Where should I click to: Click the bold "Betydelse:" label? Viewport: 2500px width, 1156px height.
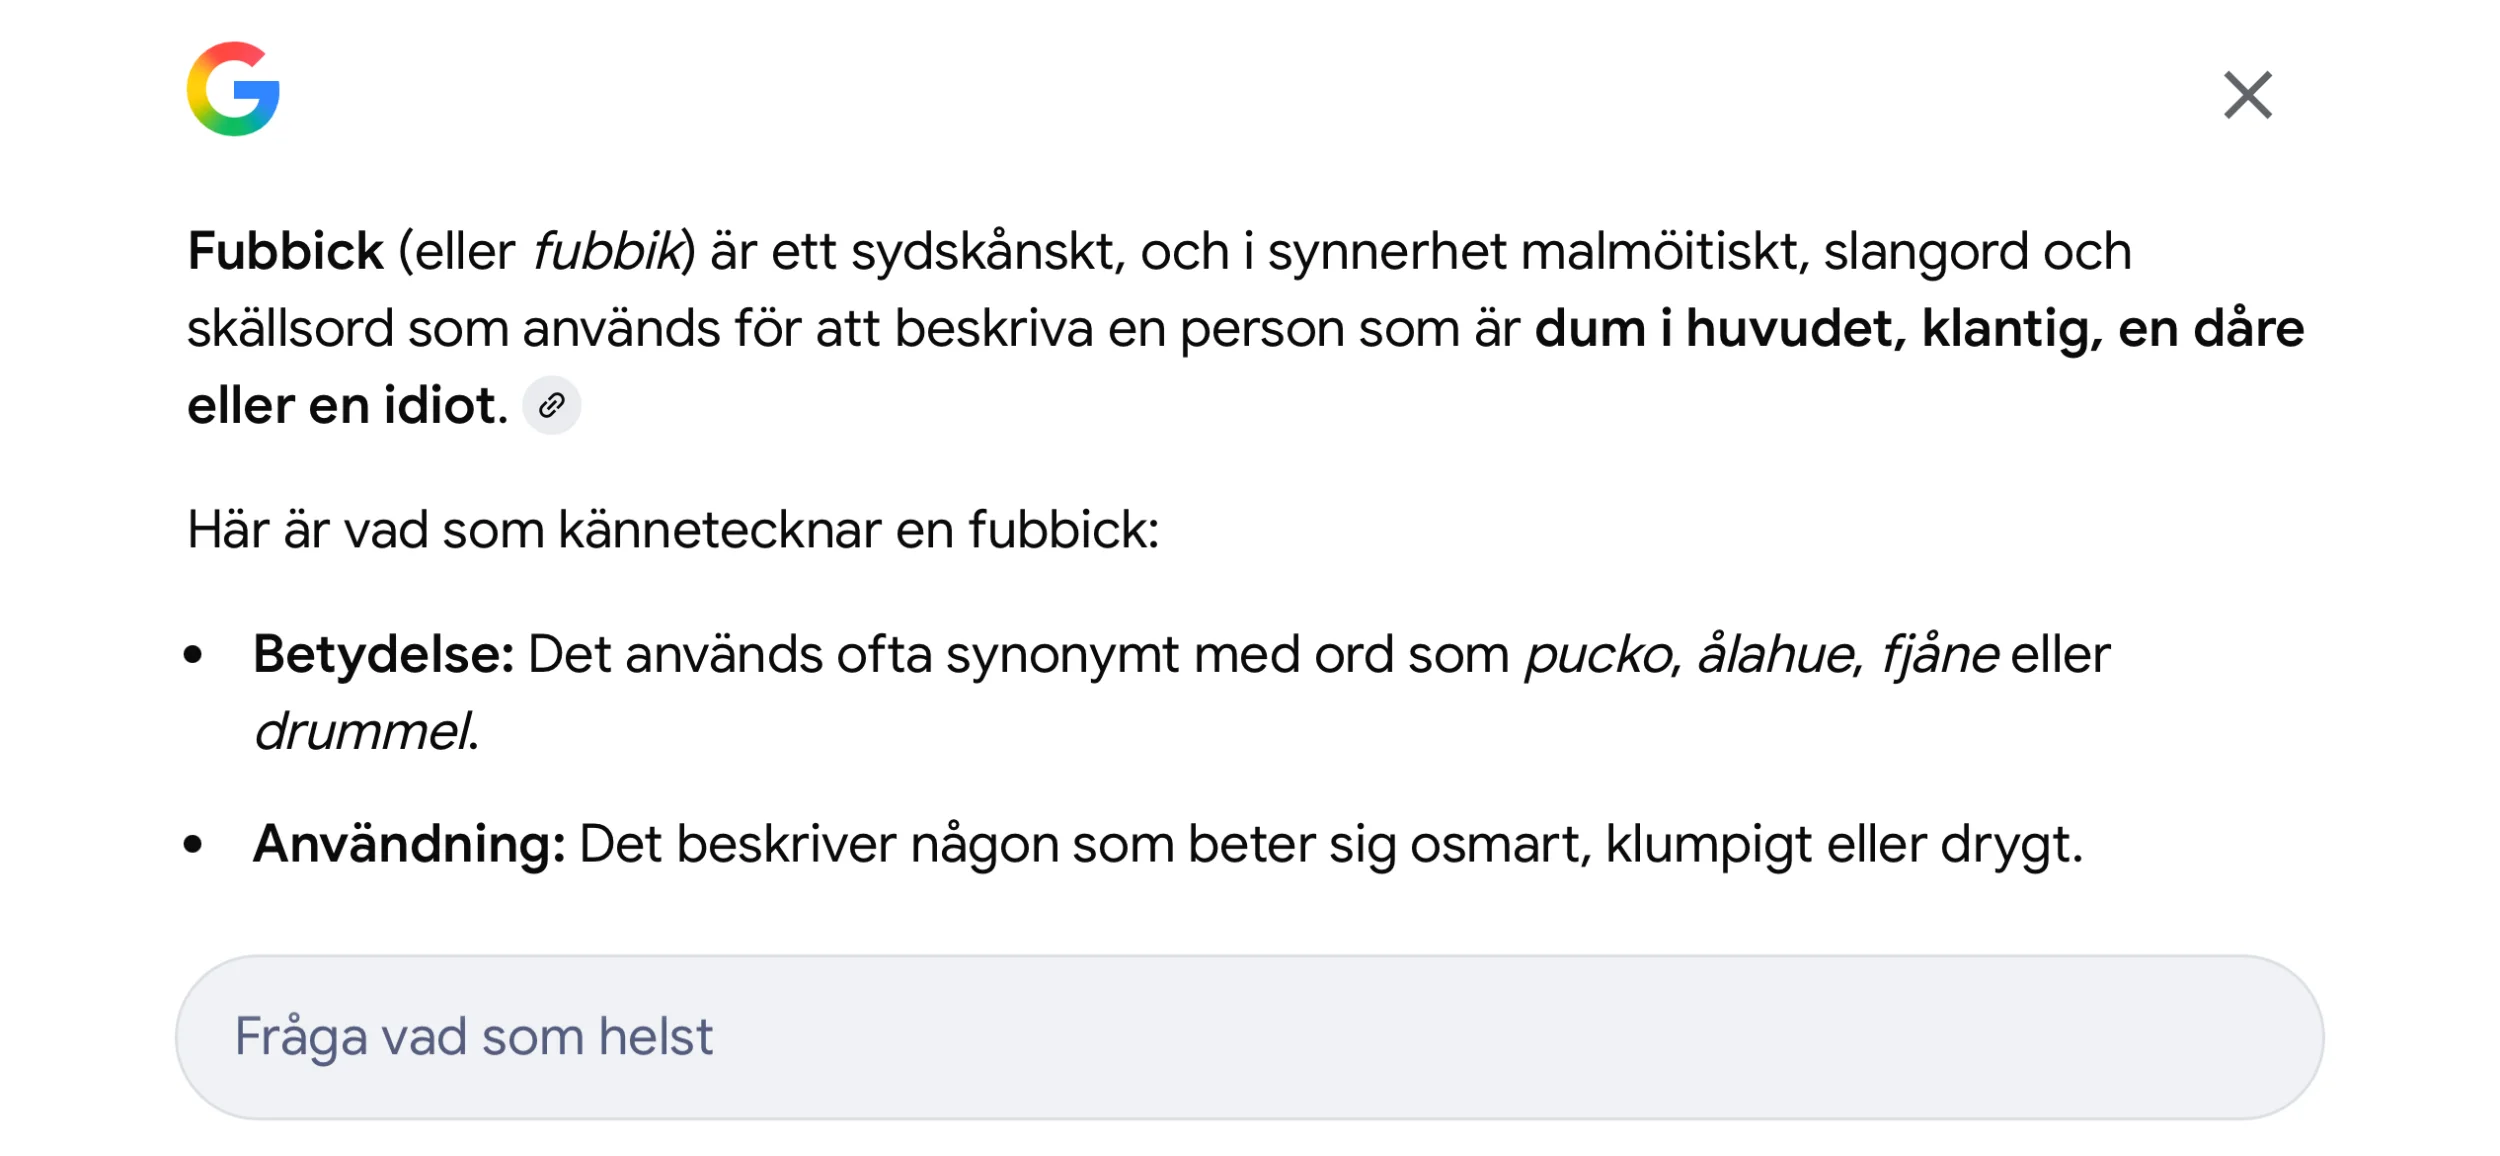383,655
